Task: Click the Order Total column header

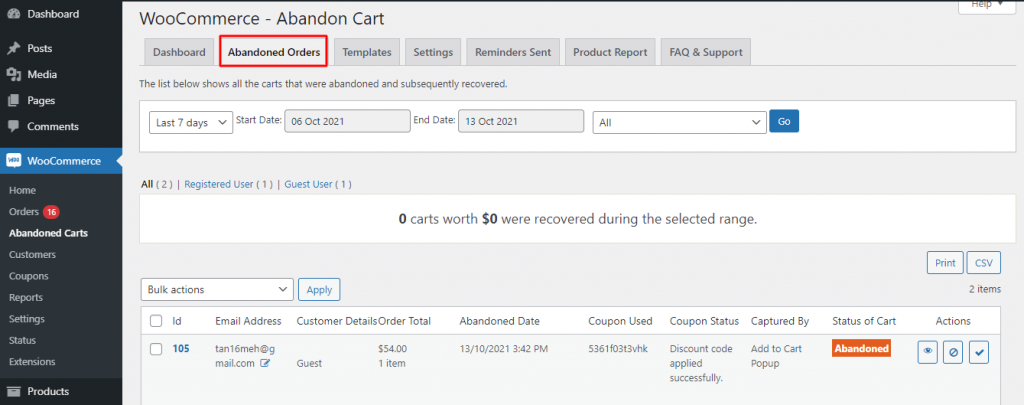Action: tap(404, 321)
